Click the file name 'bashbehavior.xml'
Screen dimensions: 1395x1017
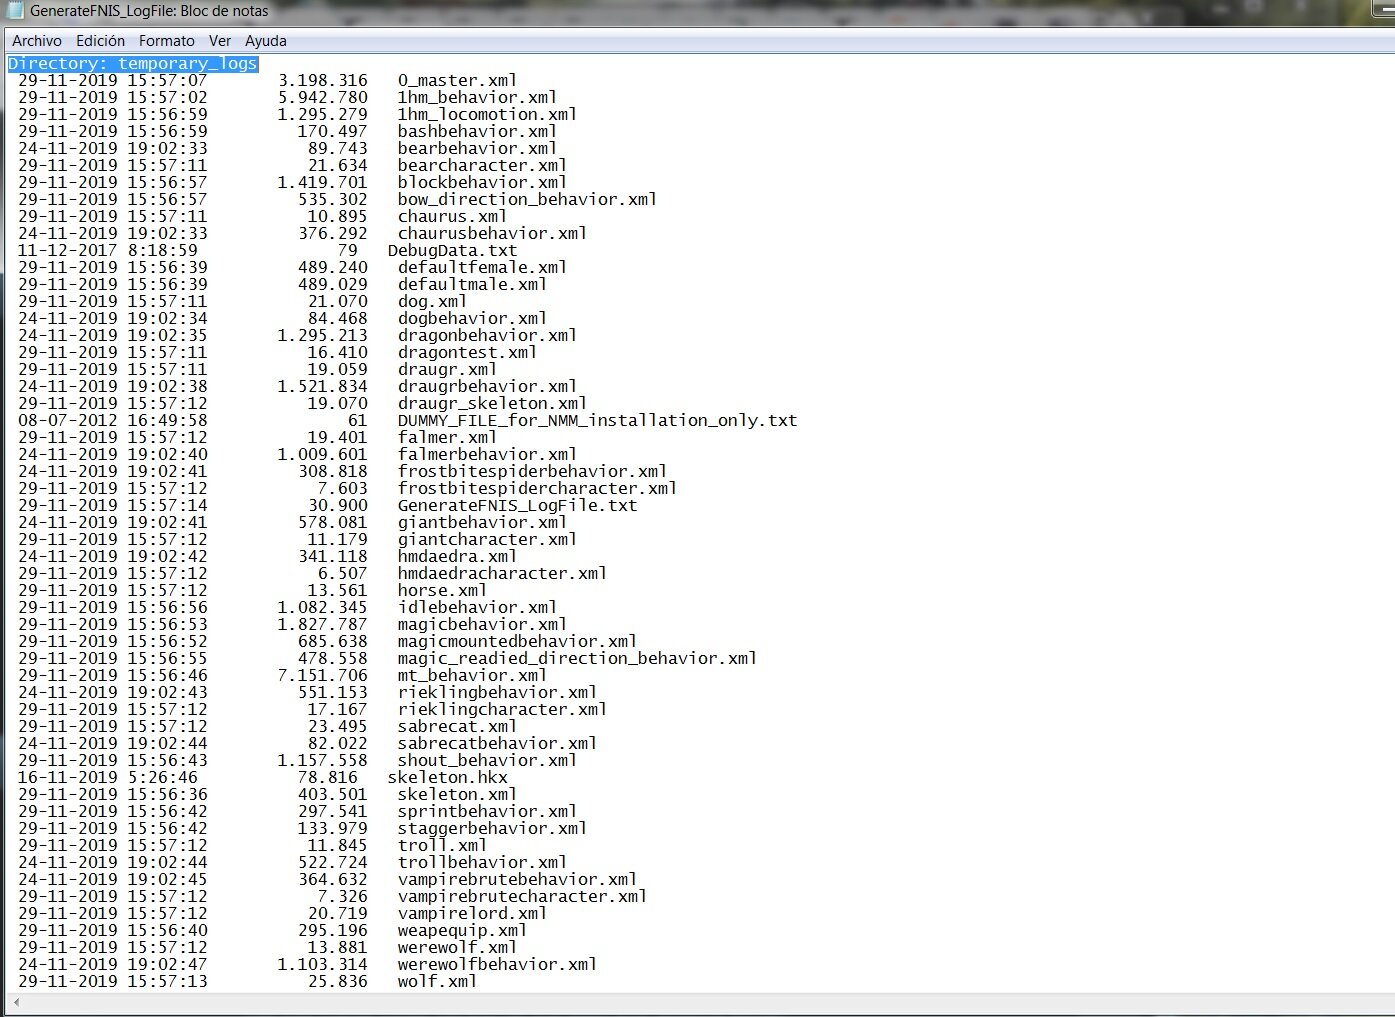coord(477,131)
